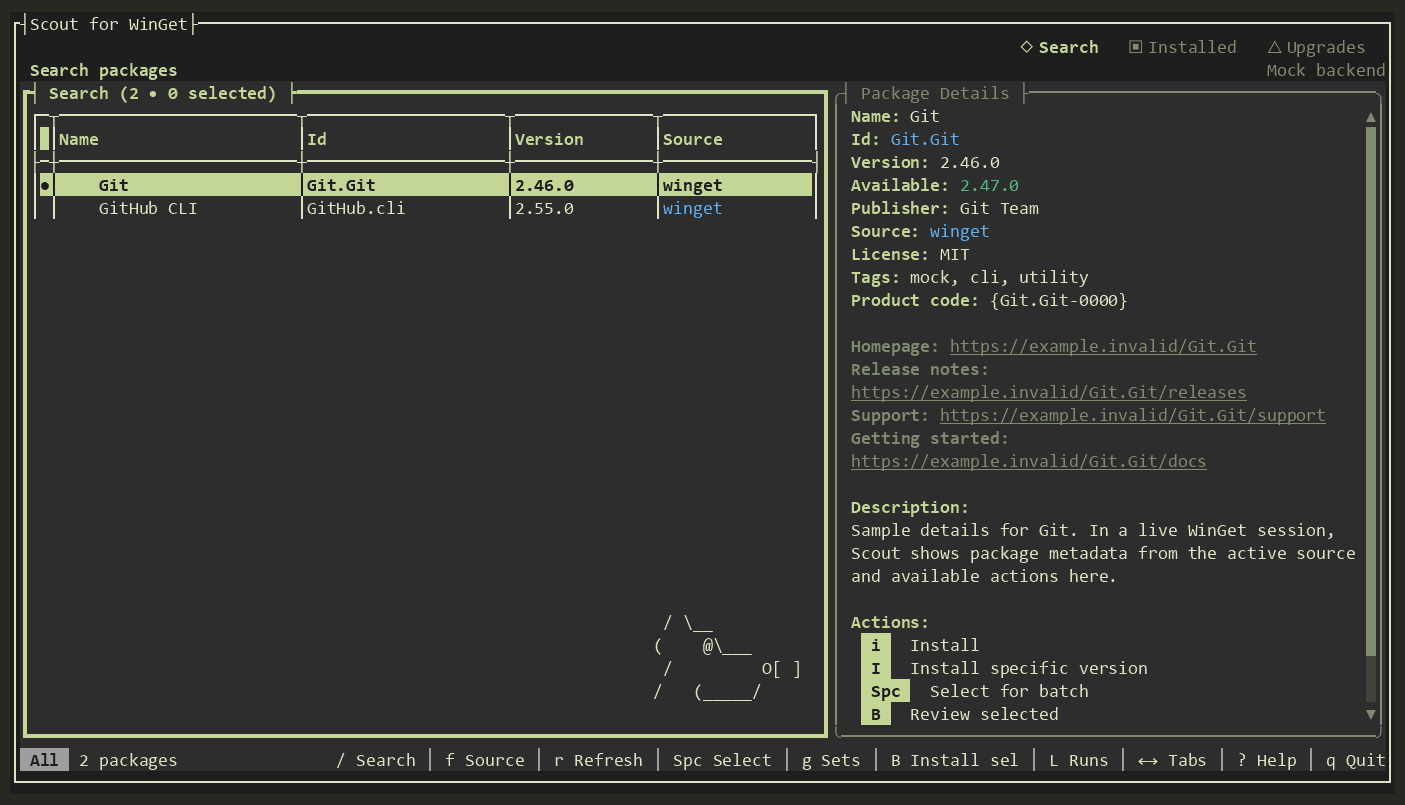Open the Getting started docs link

(1029, 461)
